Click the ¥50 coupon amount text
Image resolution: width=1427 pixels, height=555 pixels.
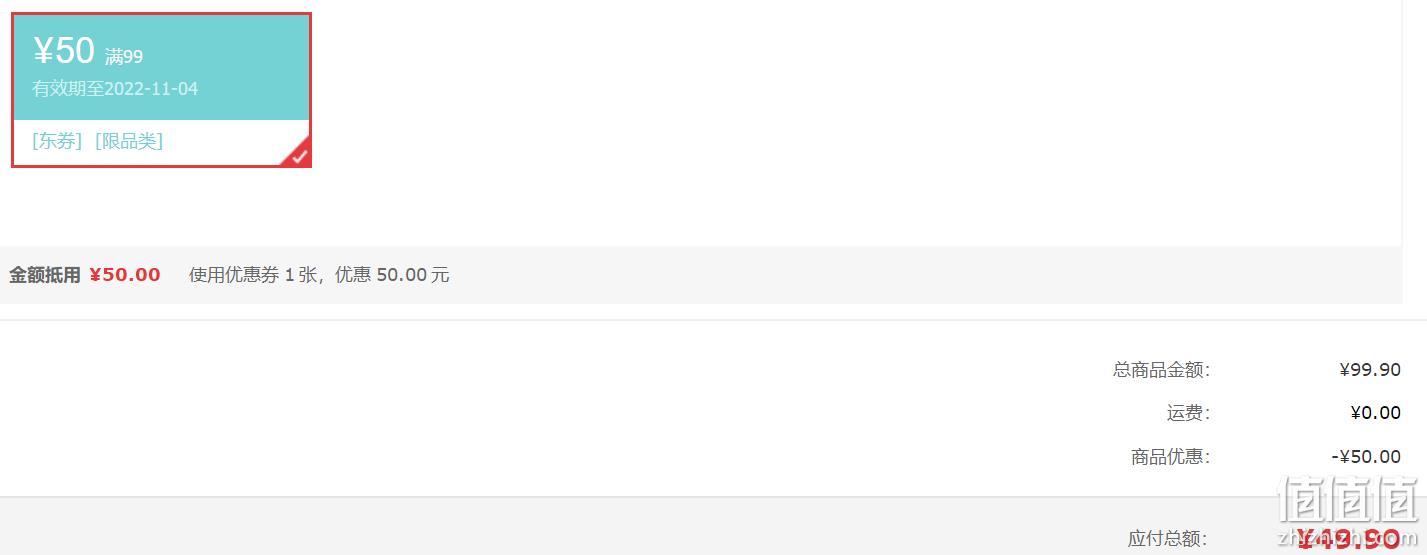pyautogui.click(x=64, y=50)
